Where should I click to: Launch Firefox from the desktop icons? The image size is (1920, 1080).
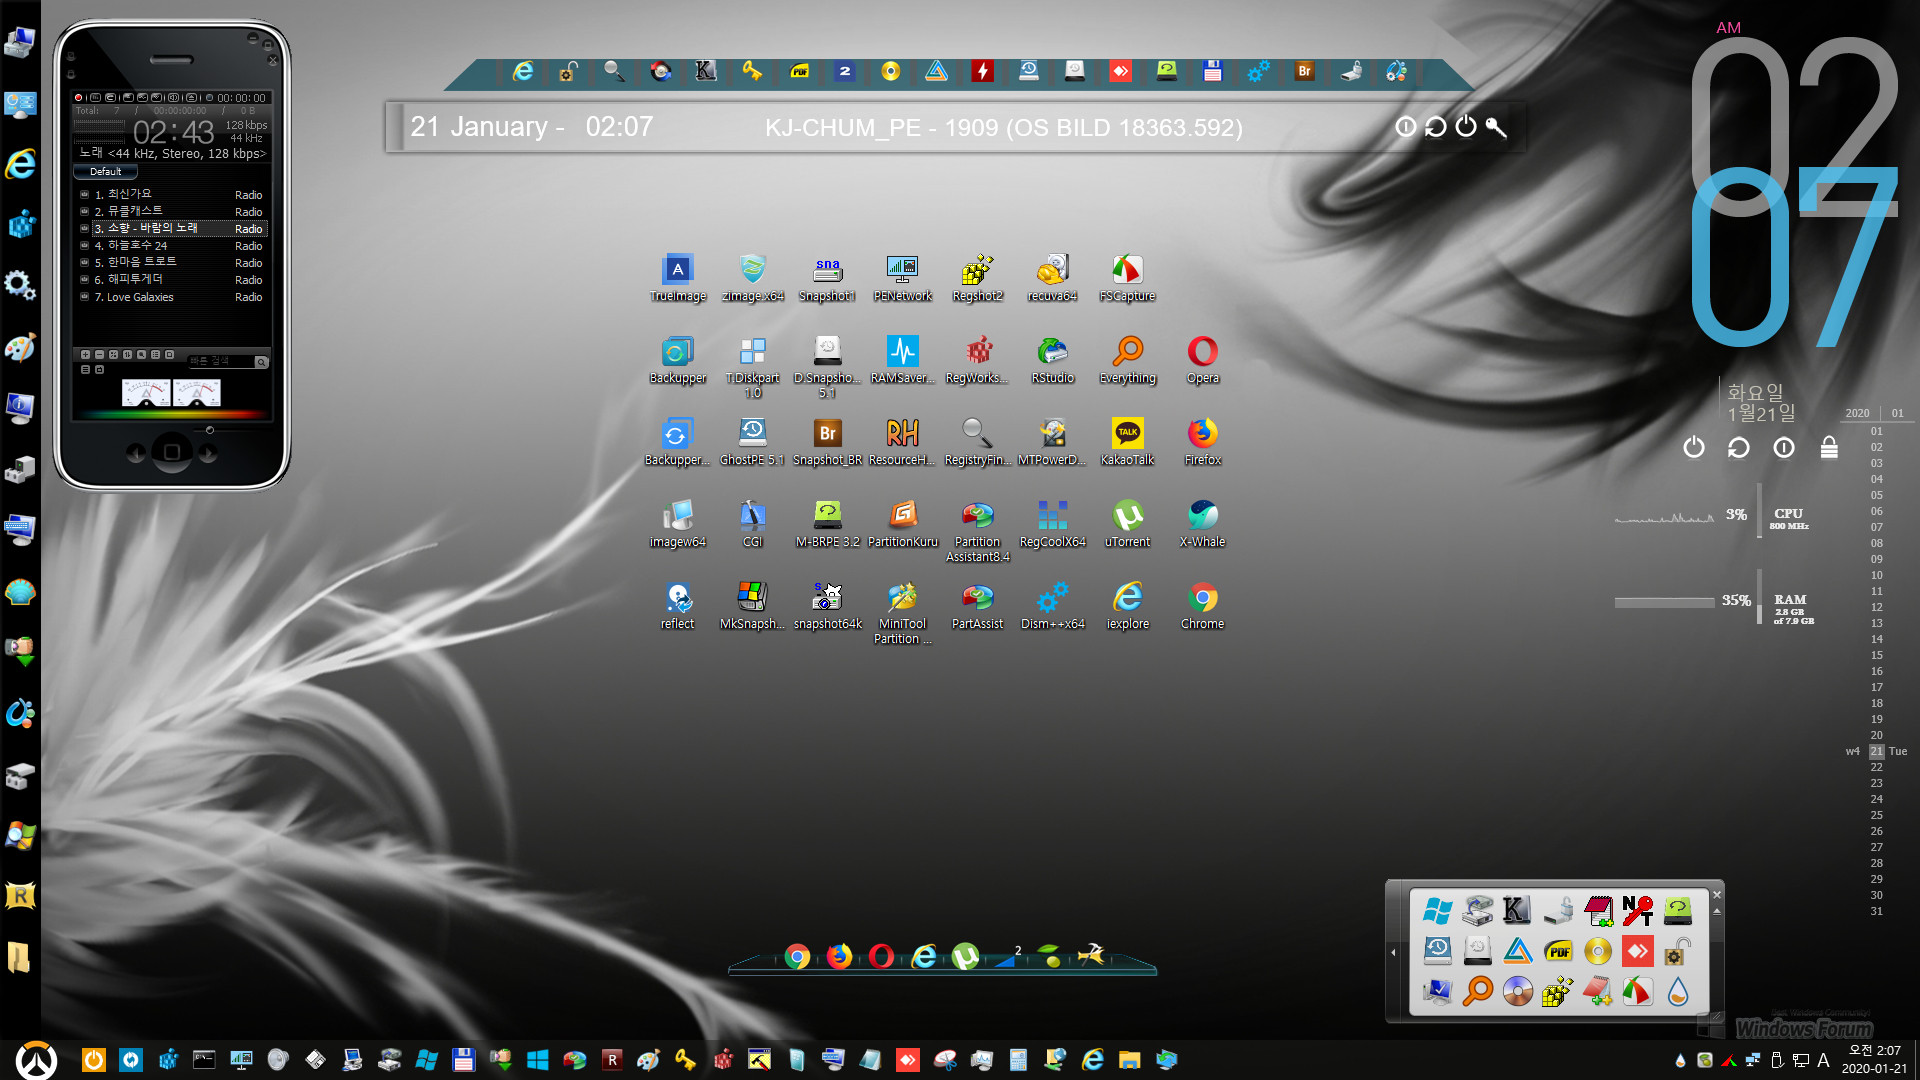pos(1202,441)
